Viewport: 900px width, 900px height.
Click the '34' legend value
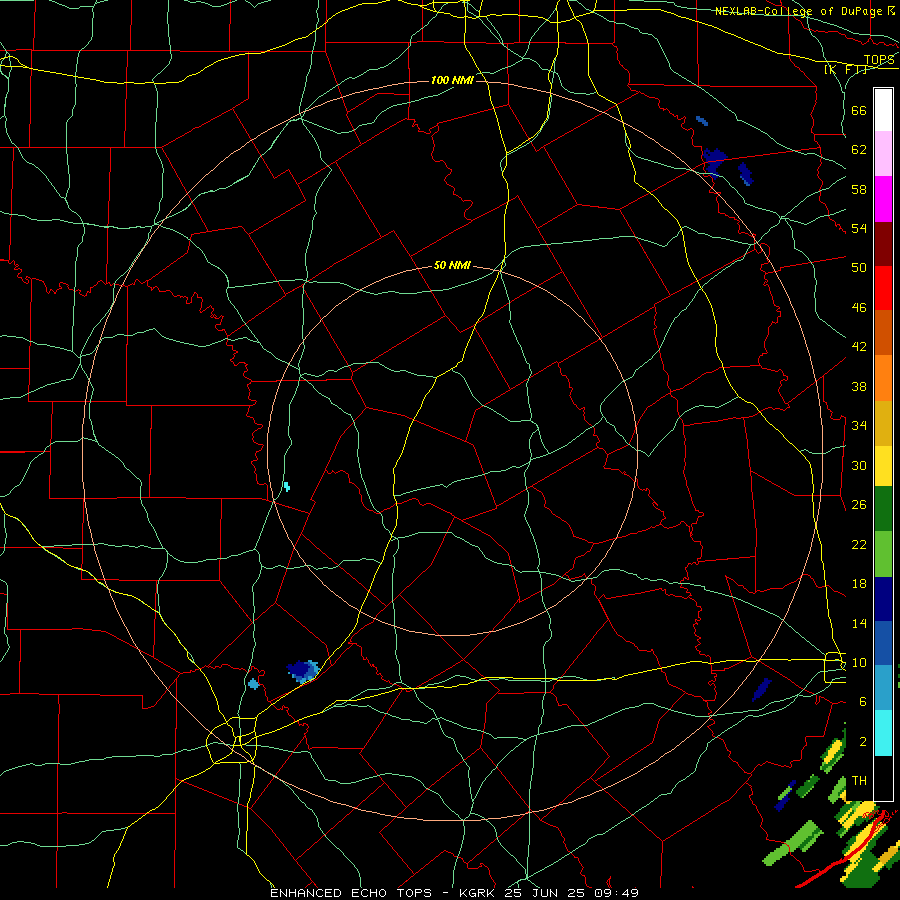click(x=859, y=425)
